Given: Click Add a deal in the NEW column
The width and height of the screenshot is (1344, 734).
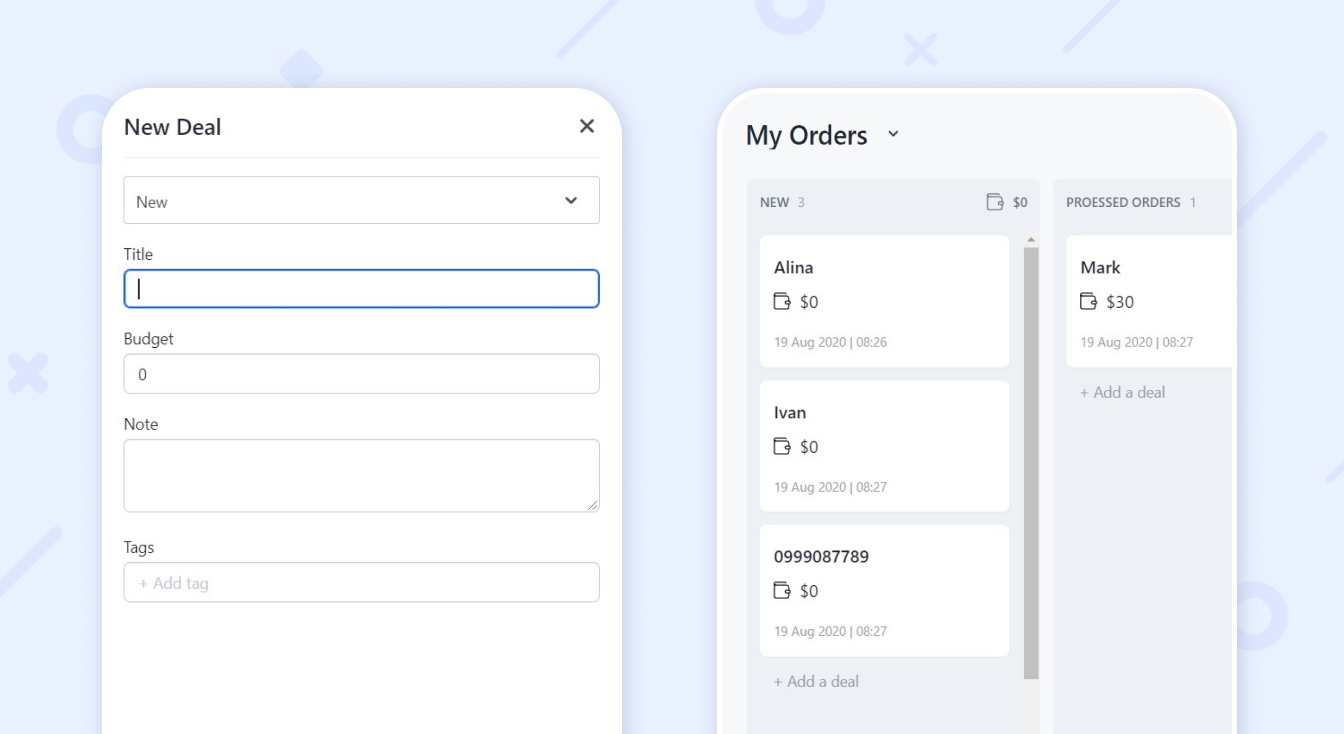Looking at the screenshot, I should (x=815, y=681).
